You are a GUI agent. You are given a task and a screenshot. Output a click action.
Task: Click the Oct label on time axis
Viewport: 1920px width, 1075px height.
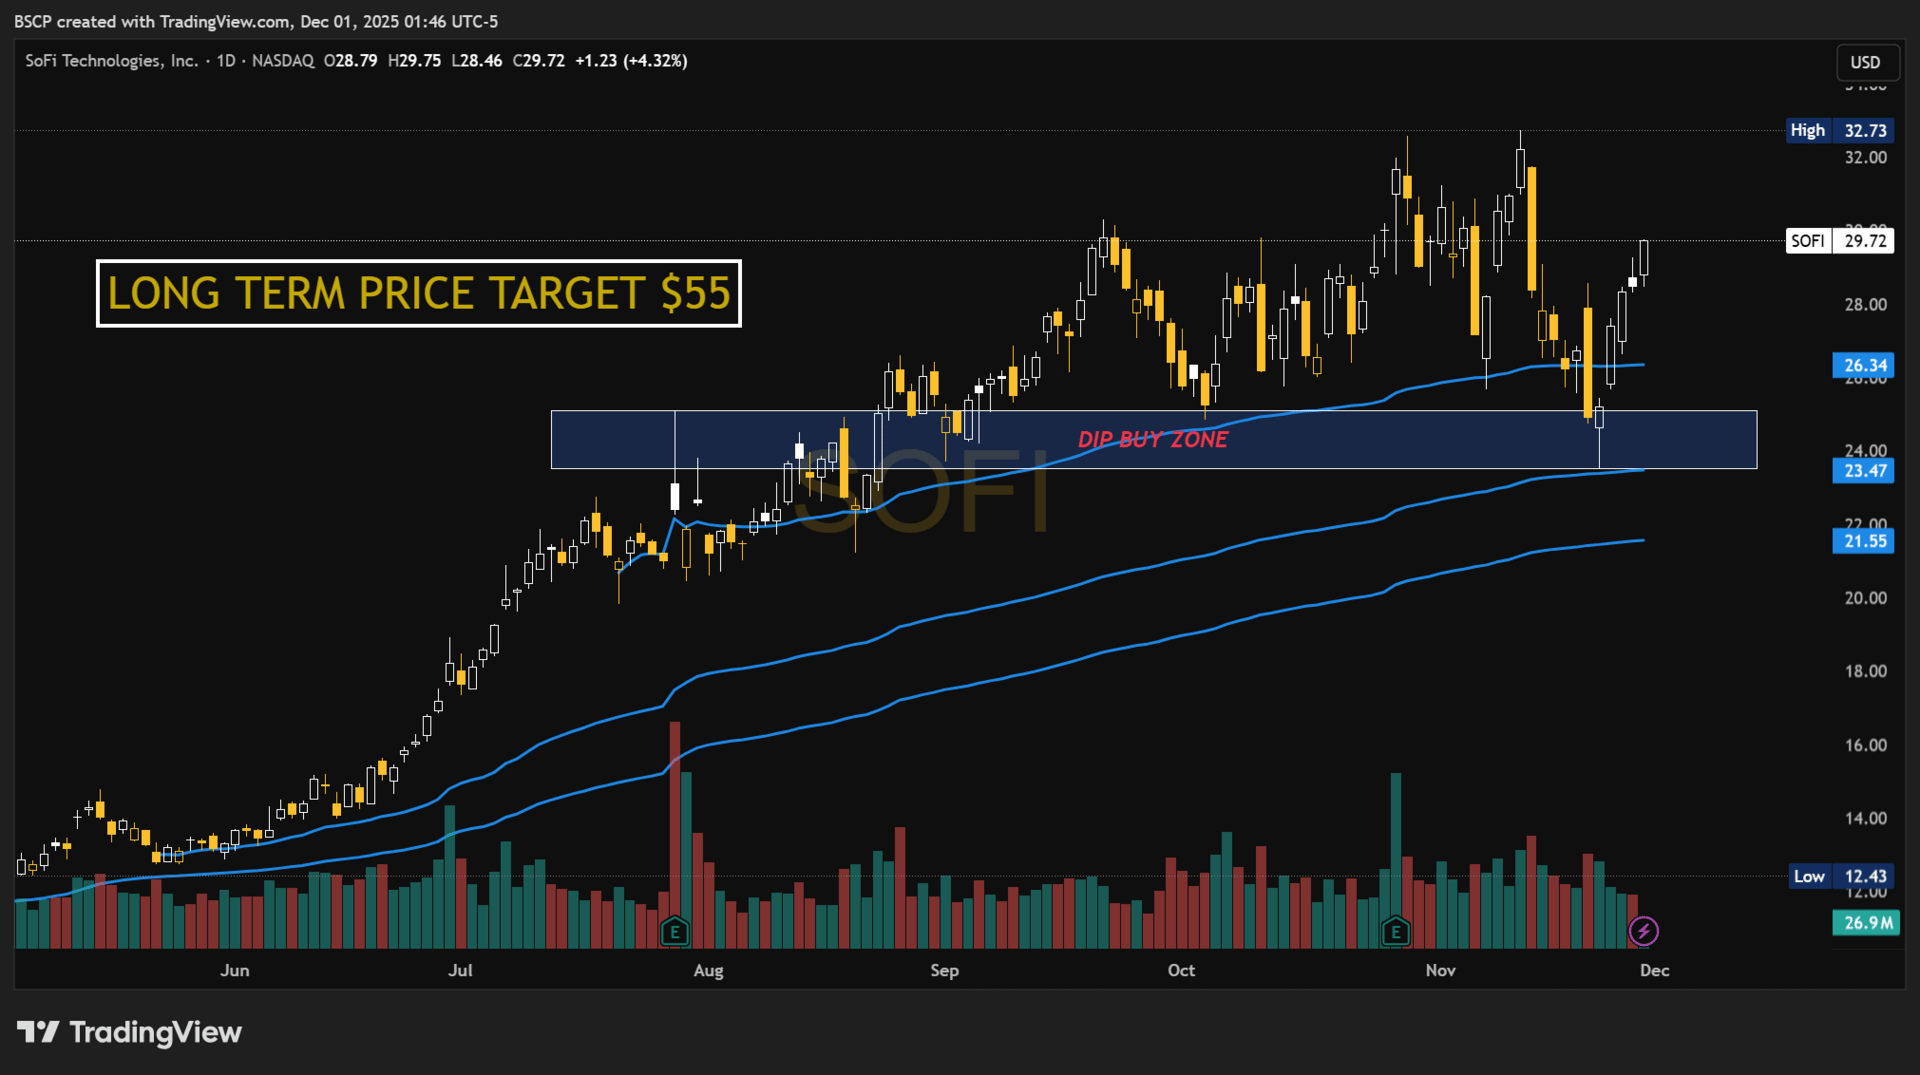(1181, 970)
